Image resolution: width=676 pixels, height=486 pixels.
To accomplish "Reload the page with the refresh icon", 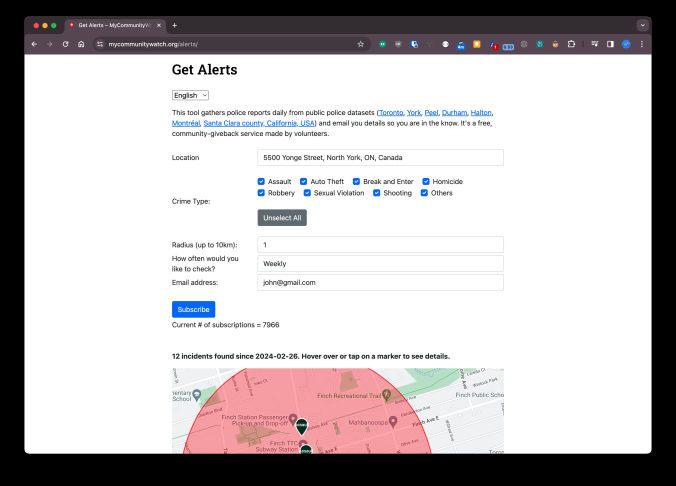I will click(66, 44).
